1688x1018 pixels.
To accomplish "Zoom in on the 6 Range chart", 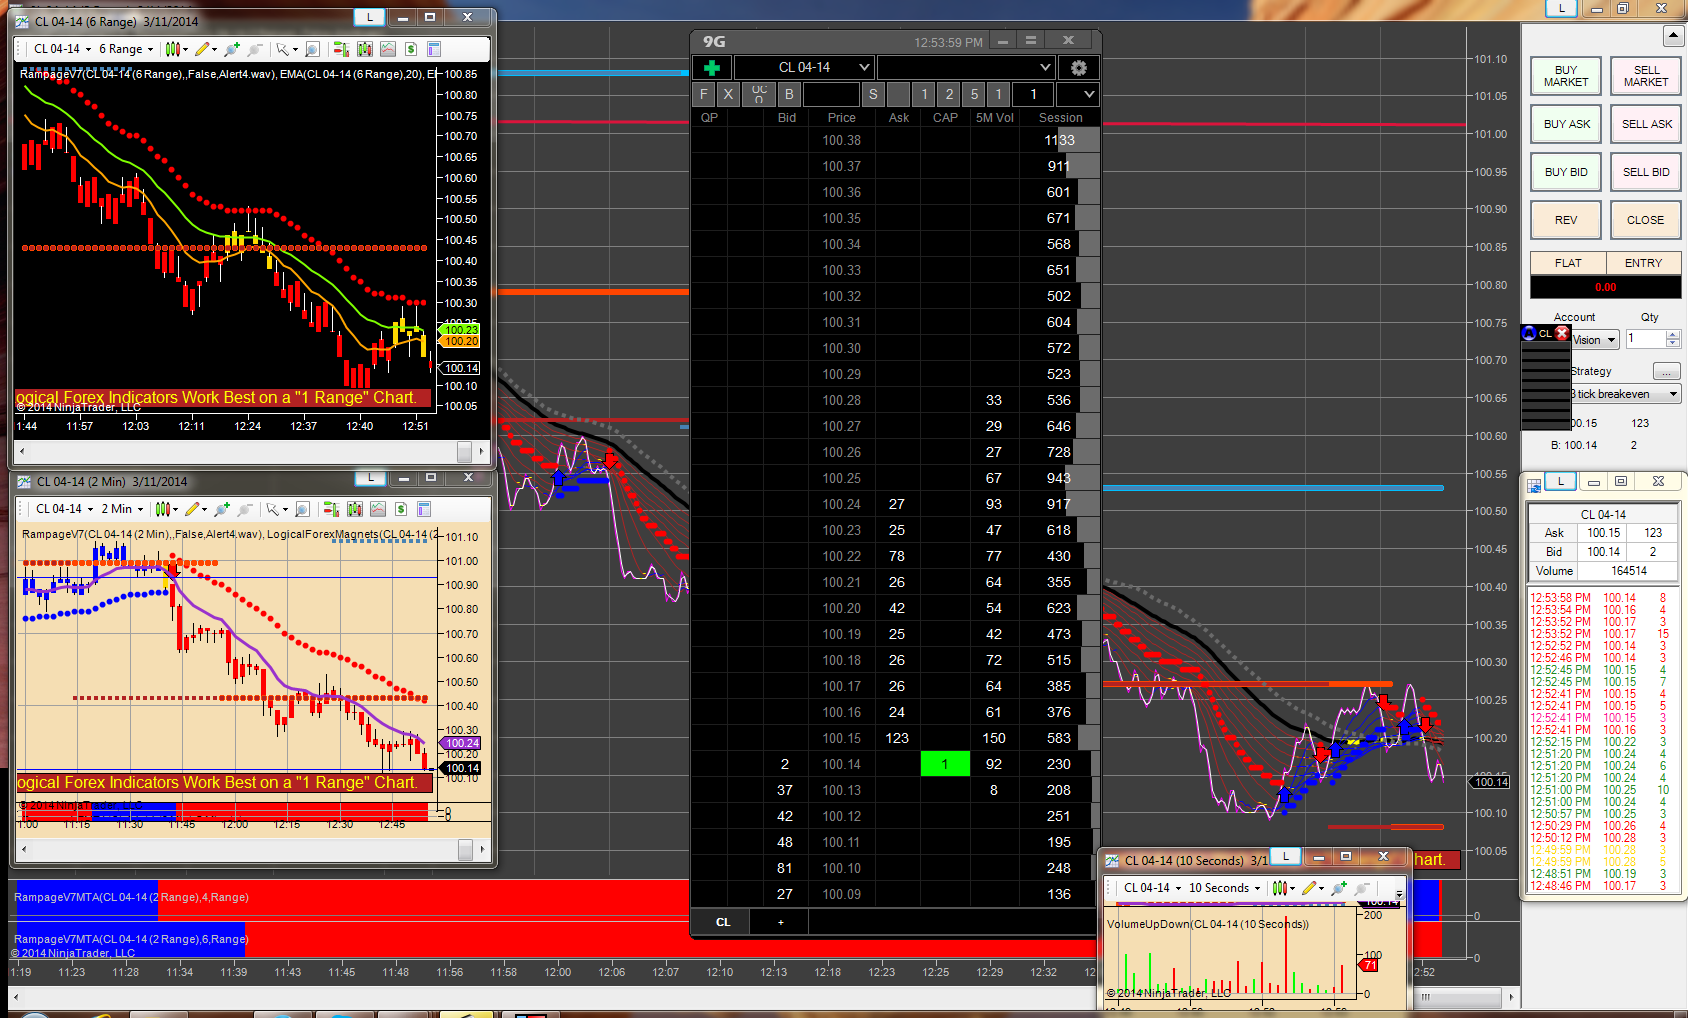I will 232,49.
